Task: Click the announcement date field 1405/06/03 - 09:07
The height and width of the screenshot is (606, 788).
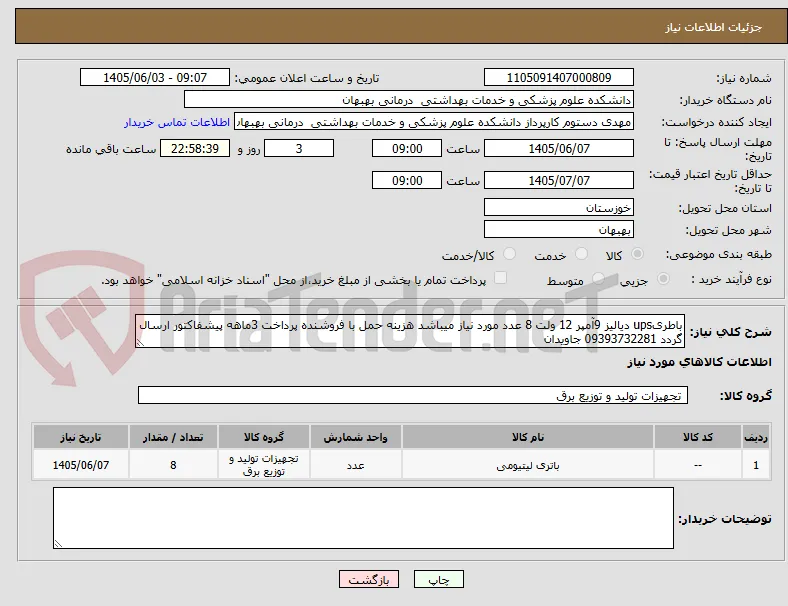Action: 155,77
